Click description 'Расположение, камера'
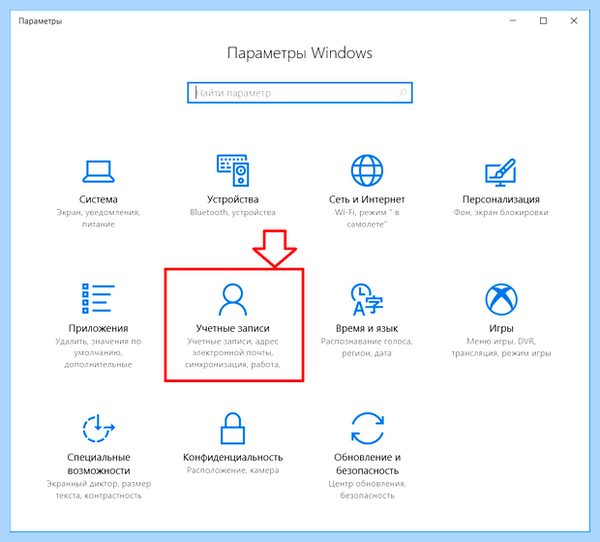Viewport: 600px width, 542px height. 233,470
